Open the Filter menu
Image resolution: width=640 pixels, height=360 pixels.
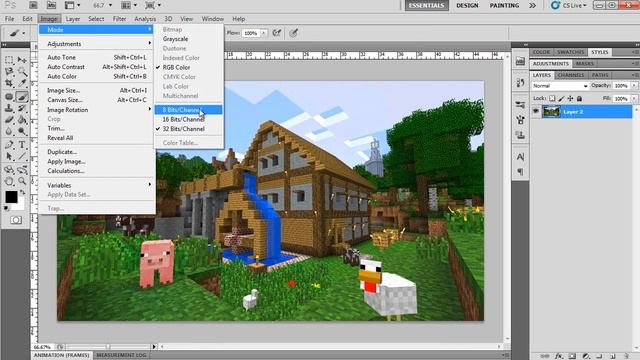click(x=119, y=19)
